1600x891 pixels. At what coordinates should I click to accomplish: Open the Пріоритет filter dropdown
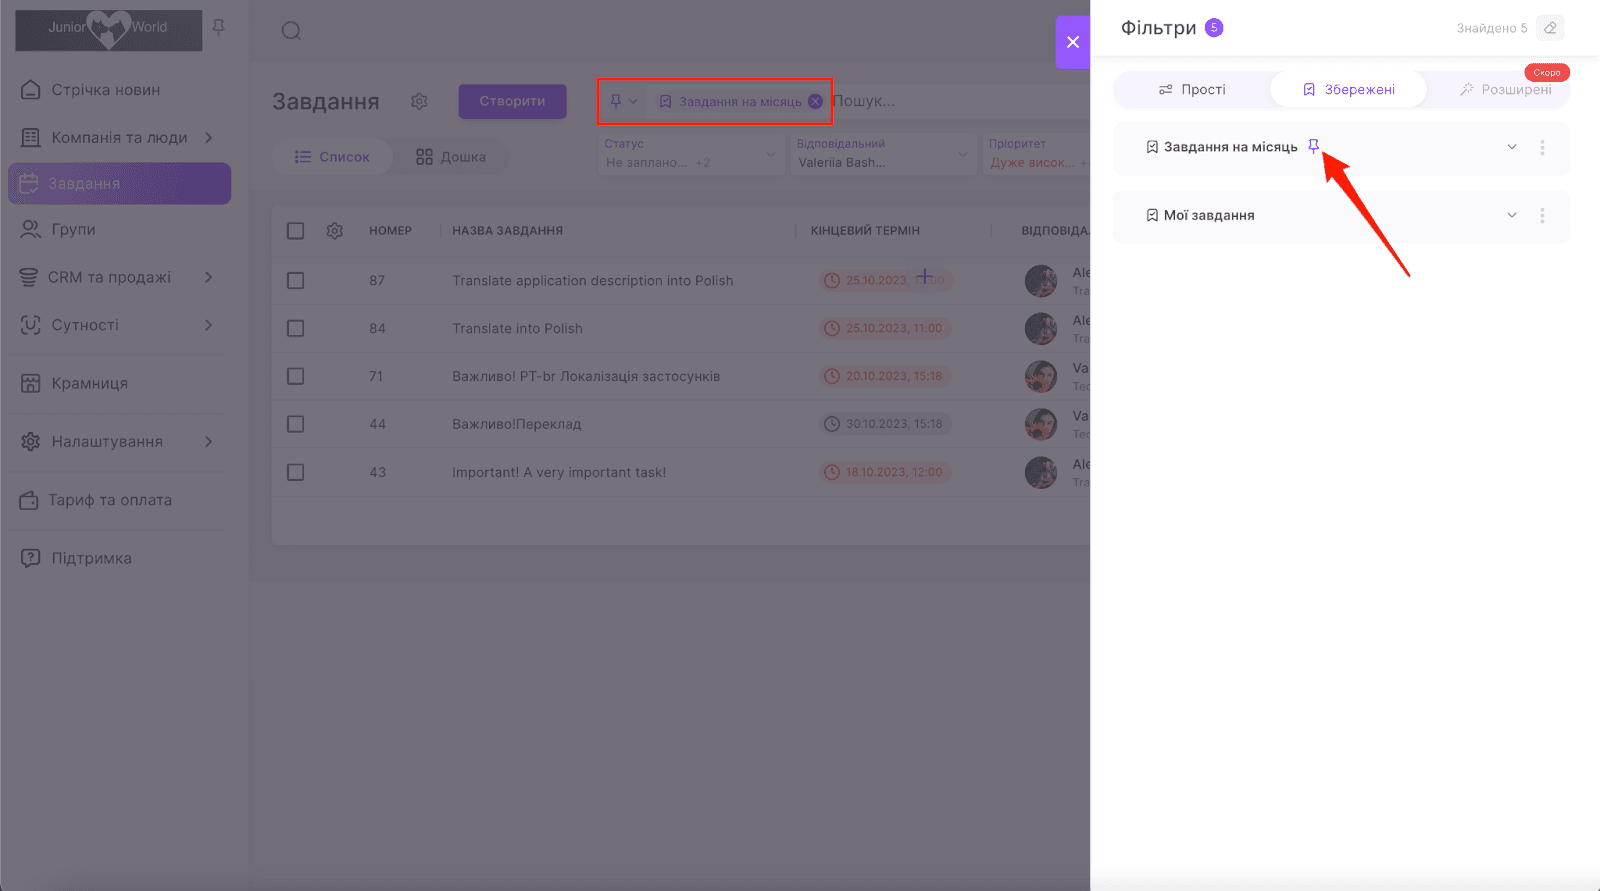pos(1036,154)
